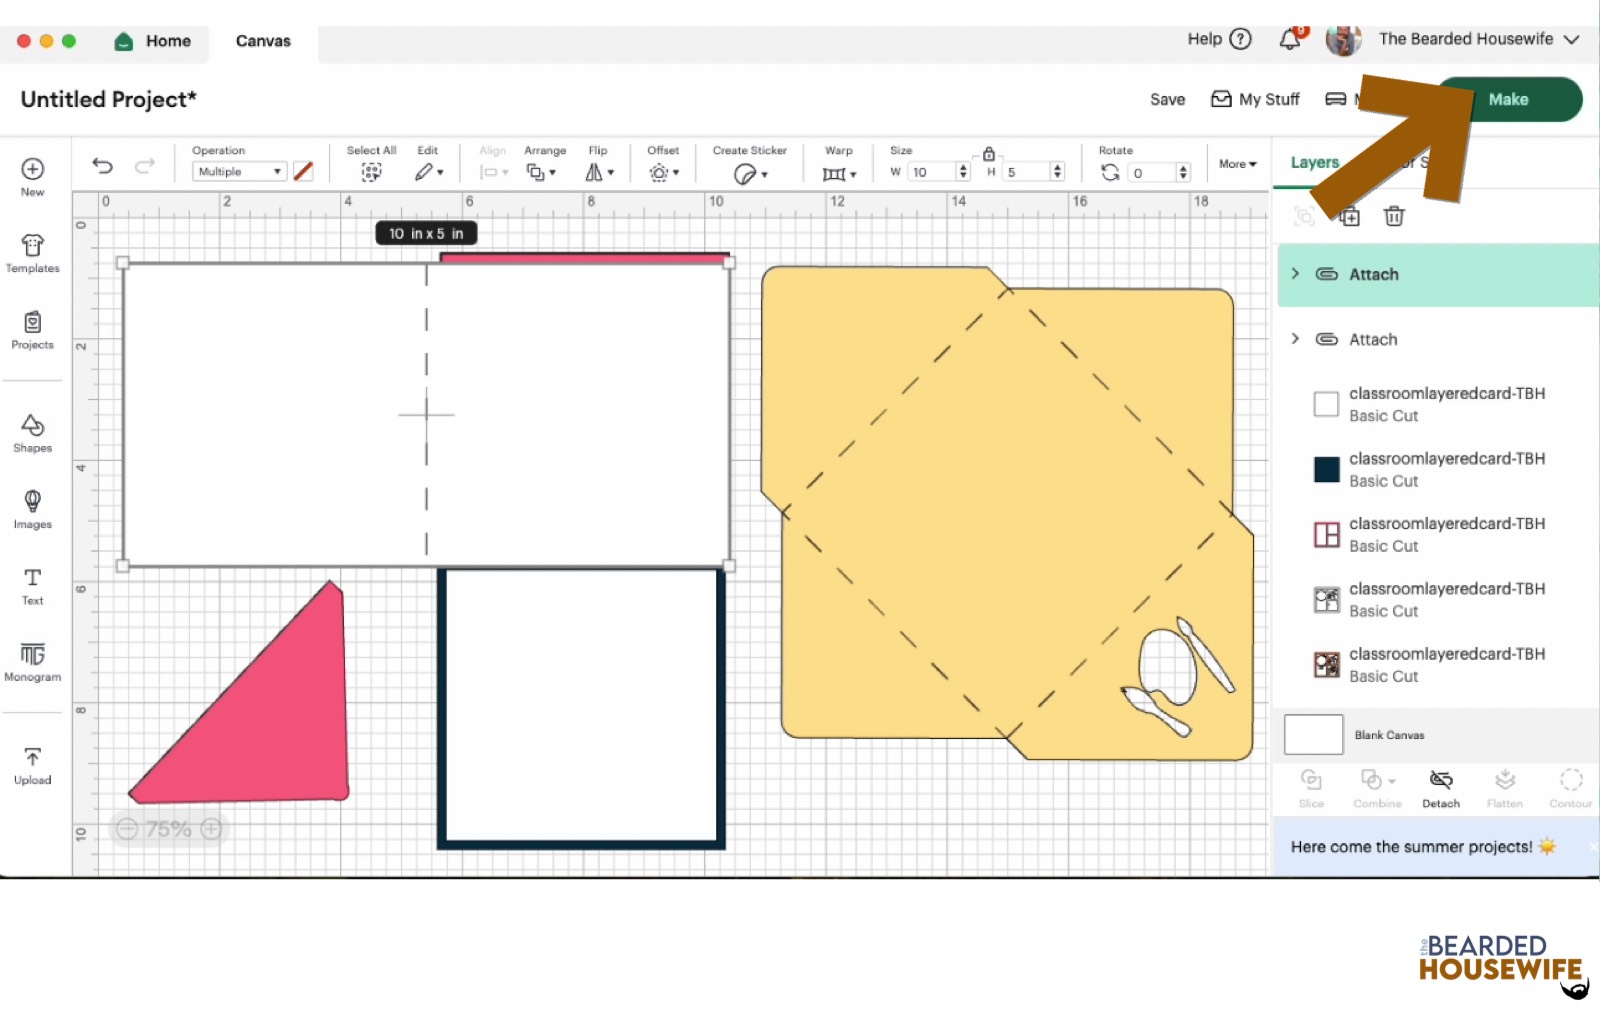Switch to the Home tab

[154, 41]
